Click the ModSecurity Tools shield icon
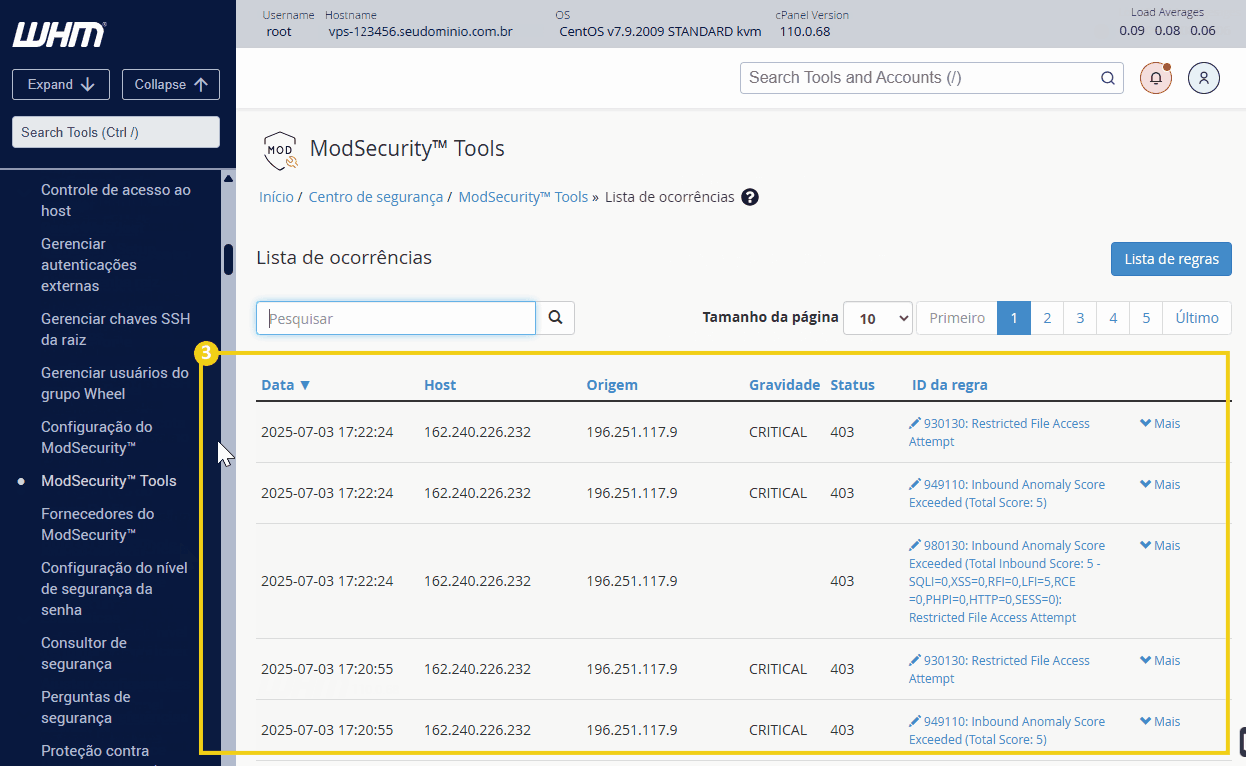 point(279,150)
